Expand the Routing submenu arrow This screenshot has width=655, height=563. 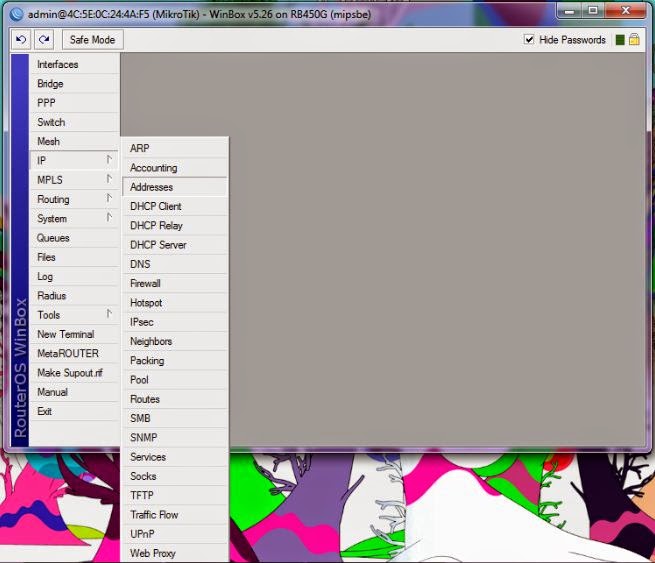(109, 198)
